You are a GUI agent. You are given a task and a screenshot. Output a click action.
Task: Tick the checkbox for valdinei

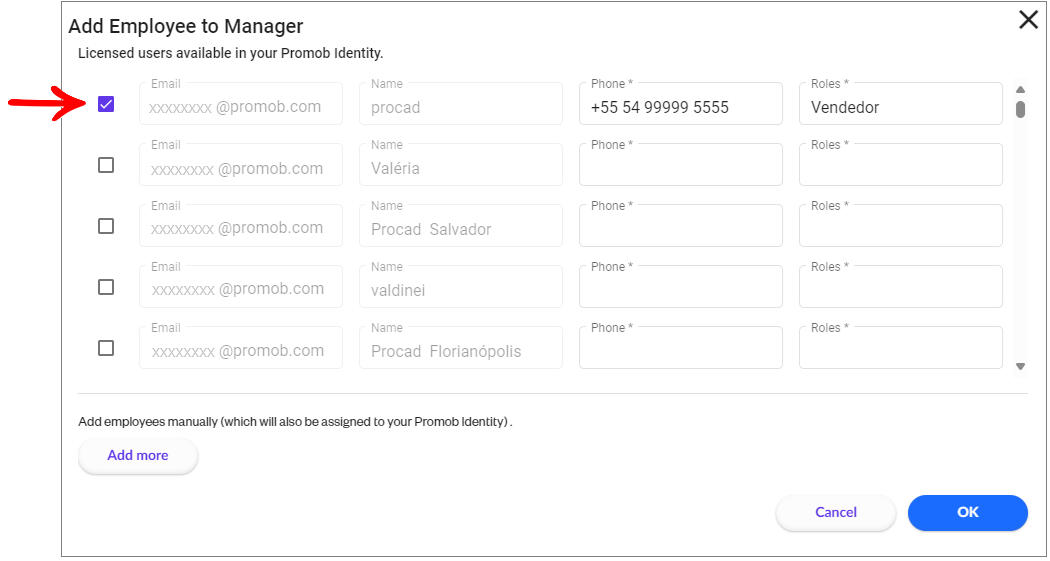point(106,287)
